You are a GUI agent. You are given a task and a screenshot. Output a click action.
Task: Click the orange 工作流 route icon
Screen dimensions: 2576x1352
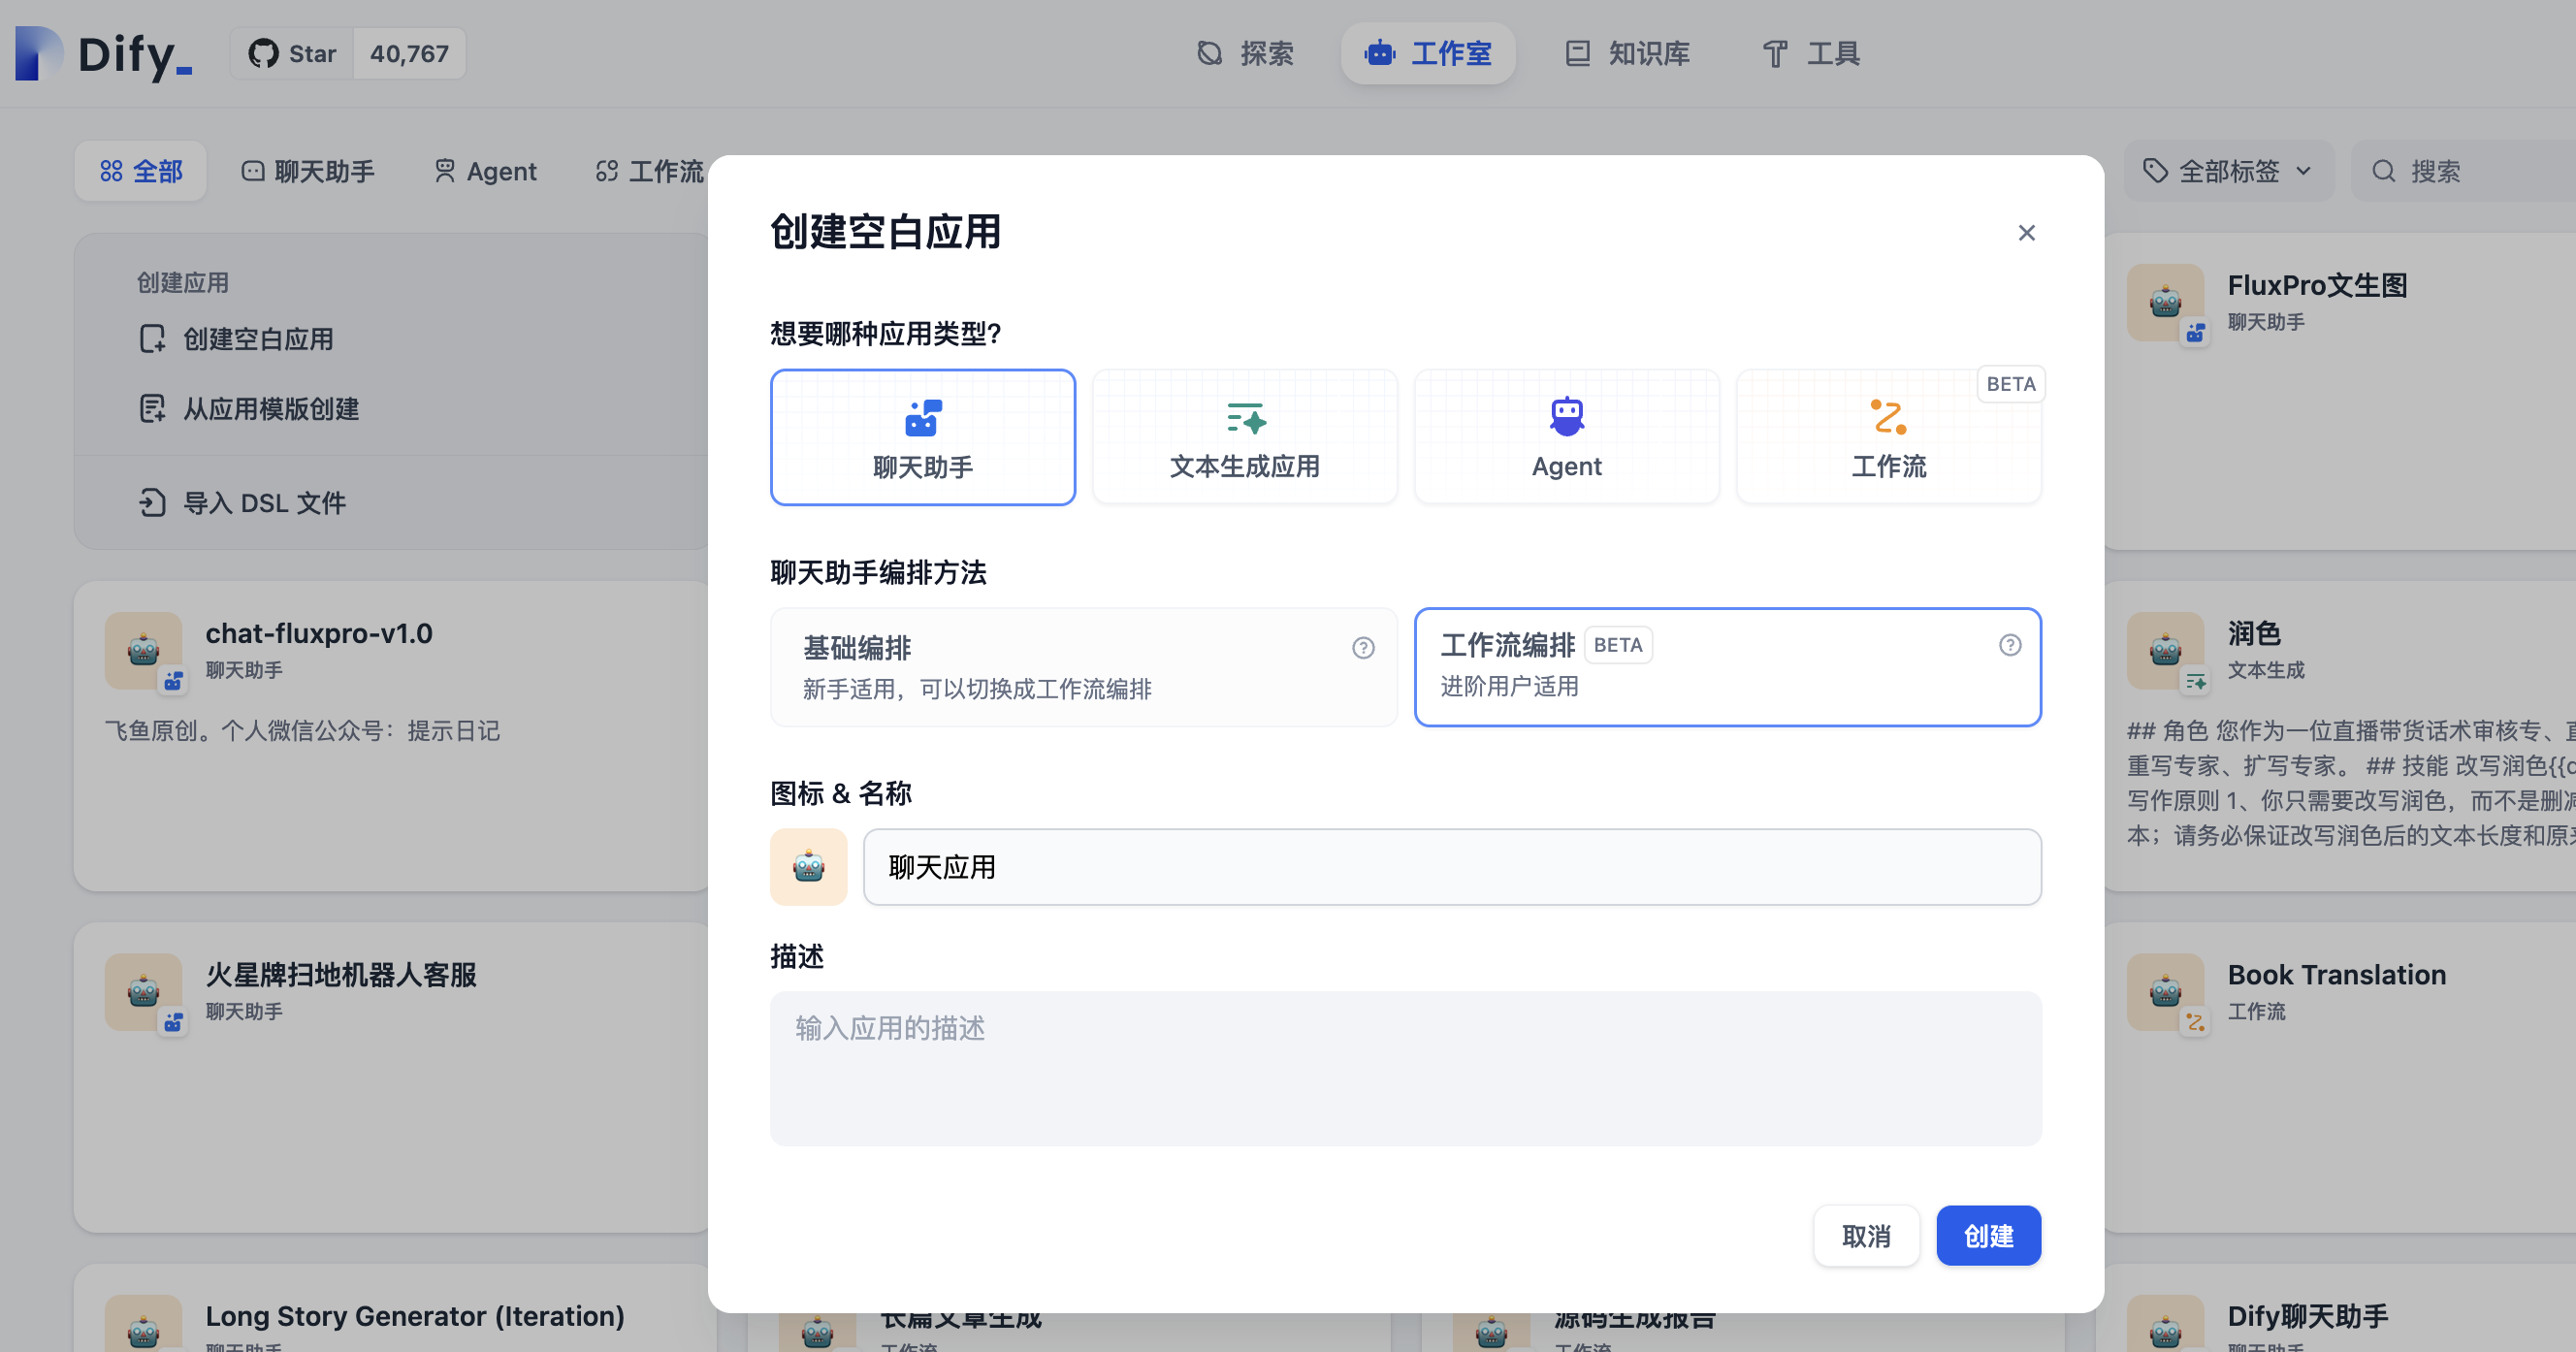click(x=1888, y=417)
